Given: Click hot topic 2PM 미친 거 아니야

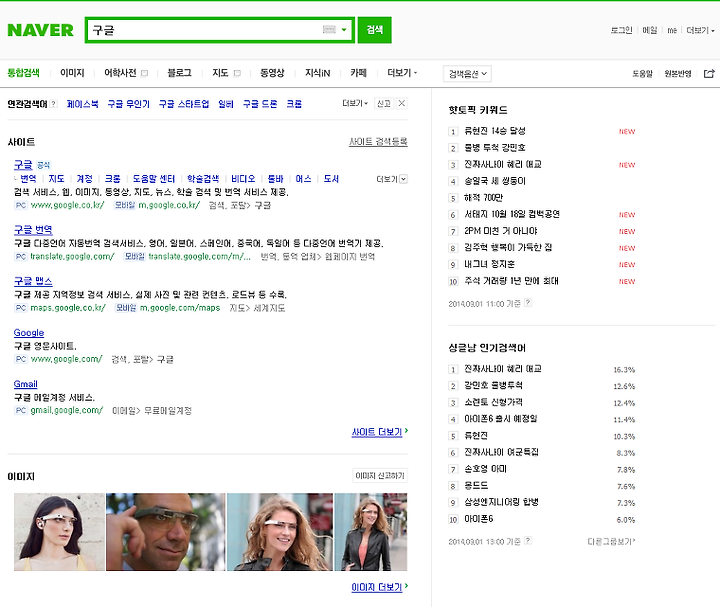Looking at the screenshot, I should [x=501, y=231].
